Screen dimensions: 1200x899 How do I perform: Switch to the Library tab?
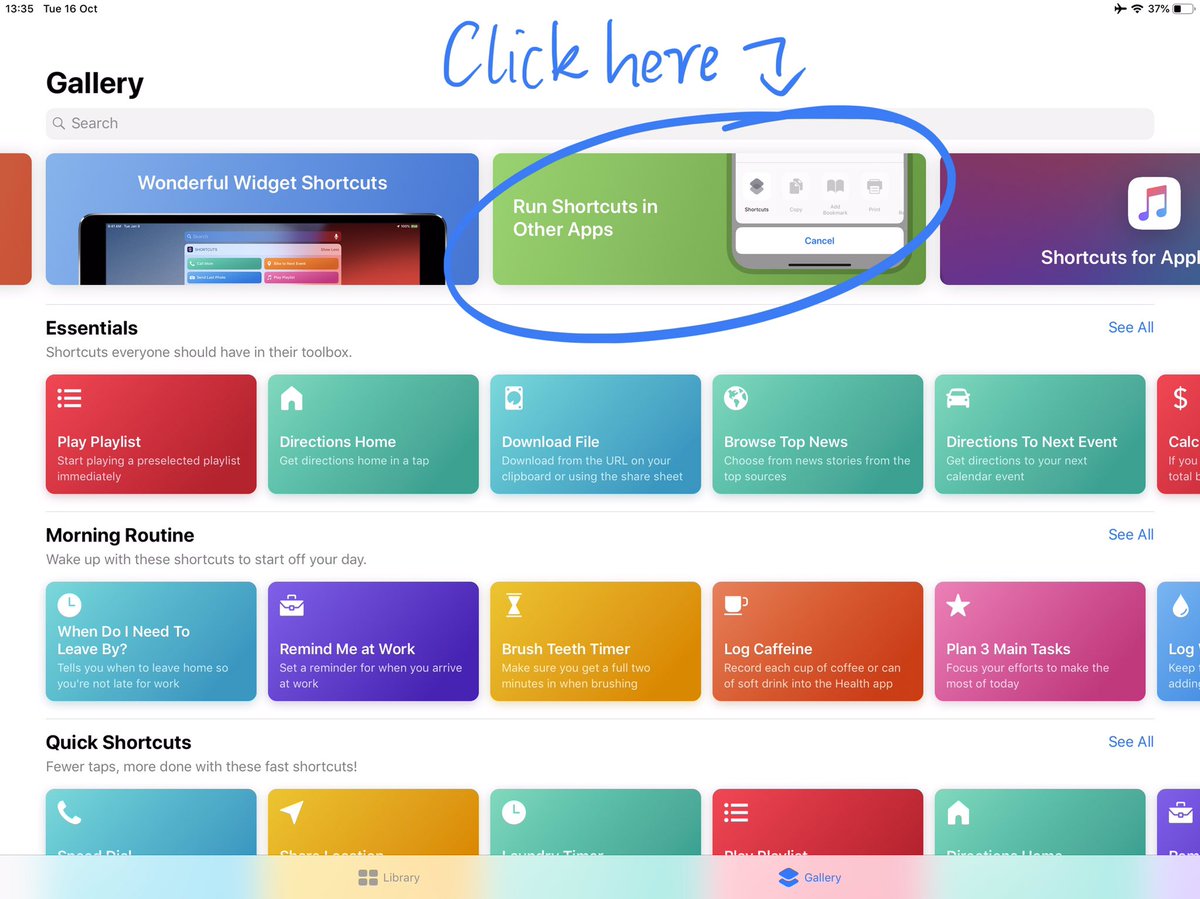[x=389, y=878]
